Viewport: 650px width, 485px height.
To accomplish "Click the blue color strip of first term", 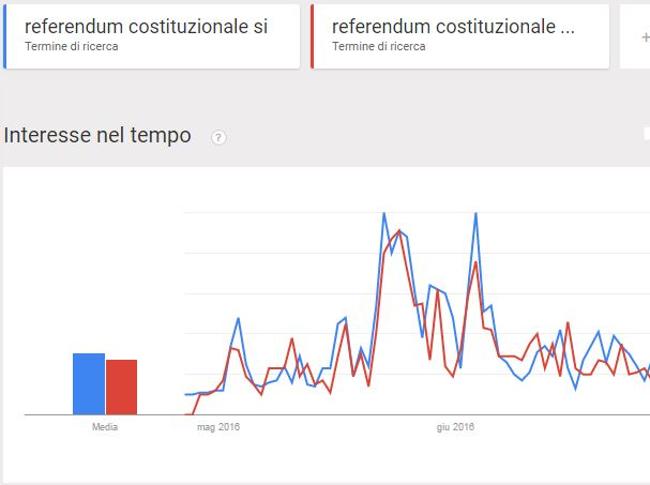I will tap(5, 36).
